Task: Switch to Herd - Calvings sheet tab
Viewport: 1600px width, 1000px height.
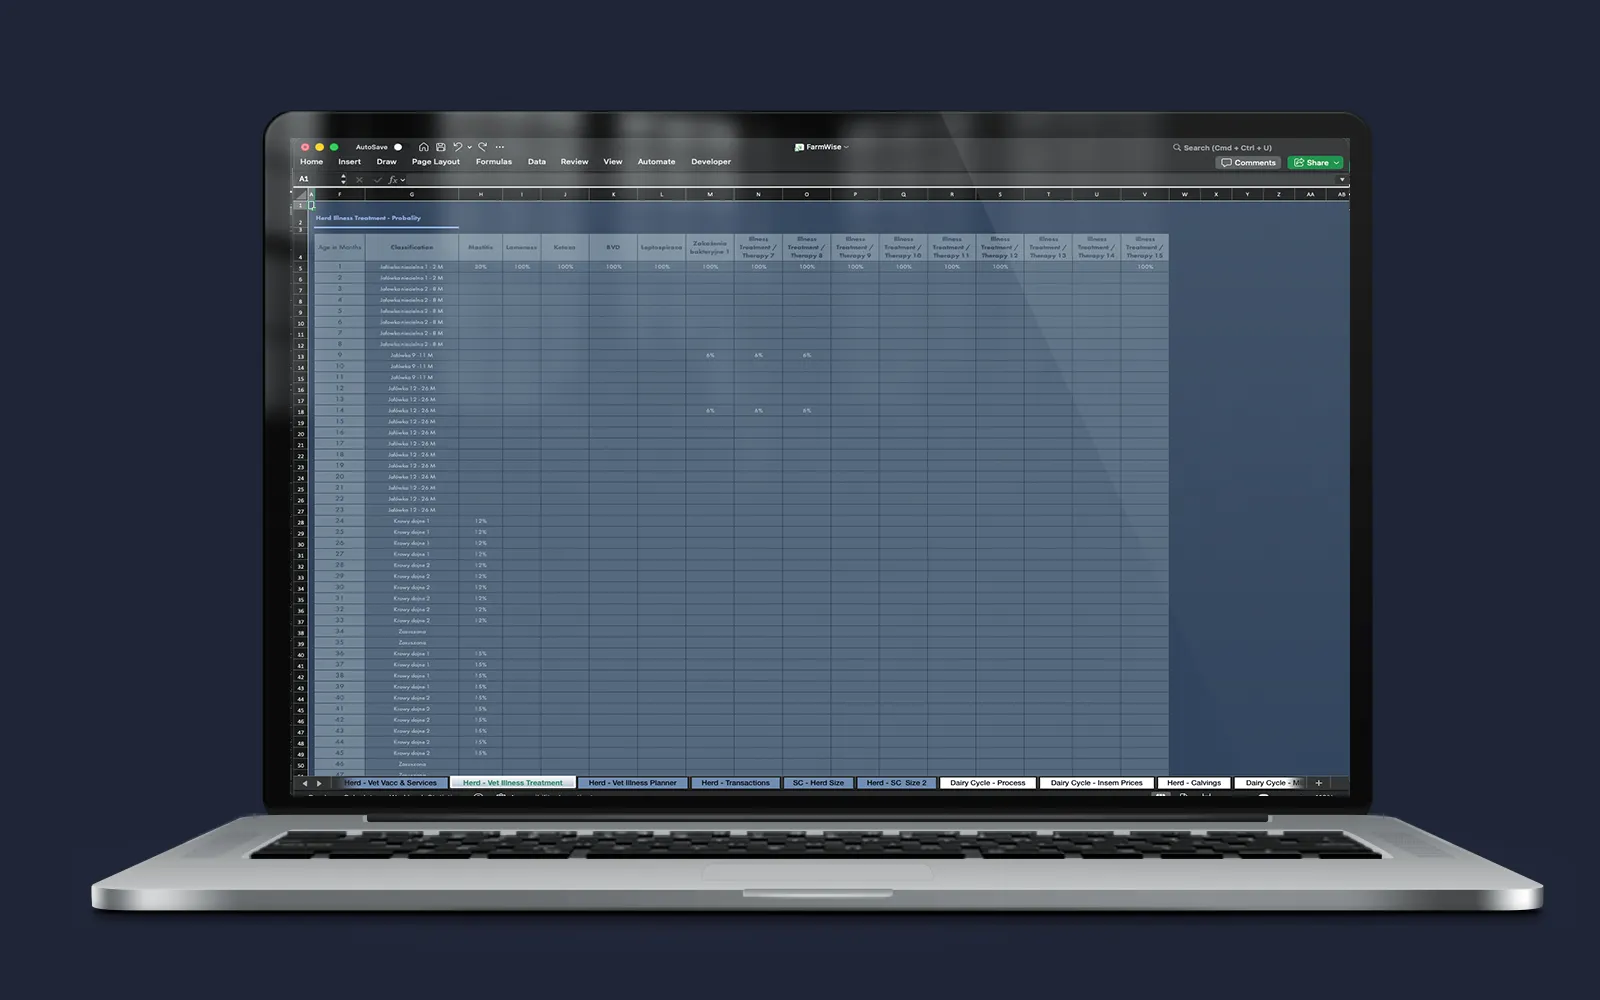Action: 1193,783
